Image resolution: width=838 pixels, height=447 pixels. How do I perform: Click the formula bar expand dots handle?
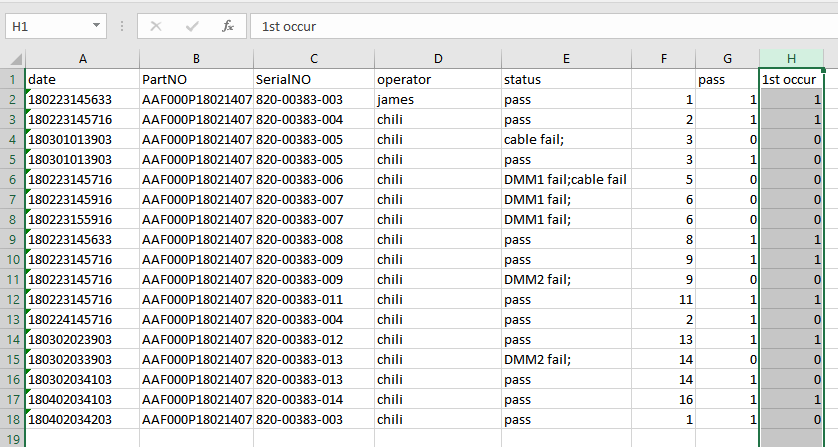tap(122, 26)
